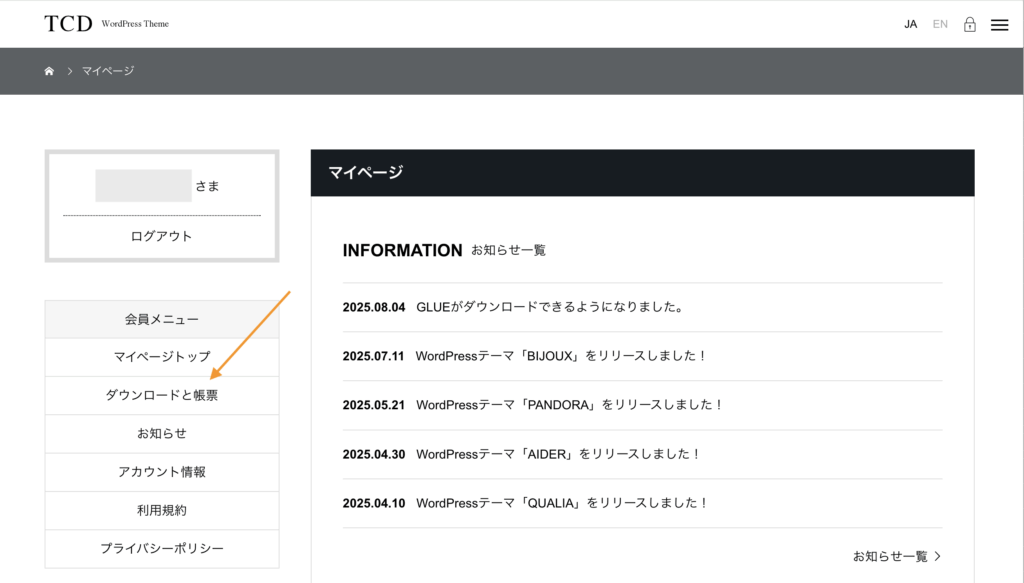The width and height of the screenshot is (1024, 583).
Task: Click the ログアウト link
Action: click(161, 236)
